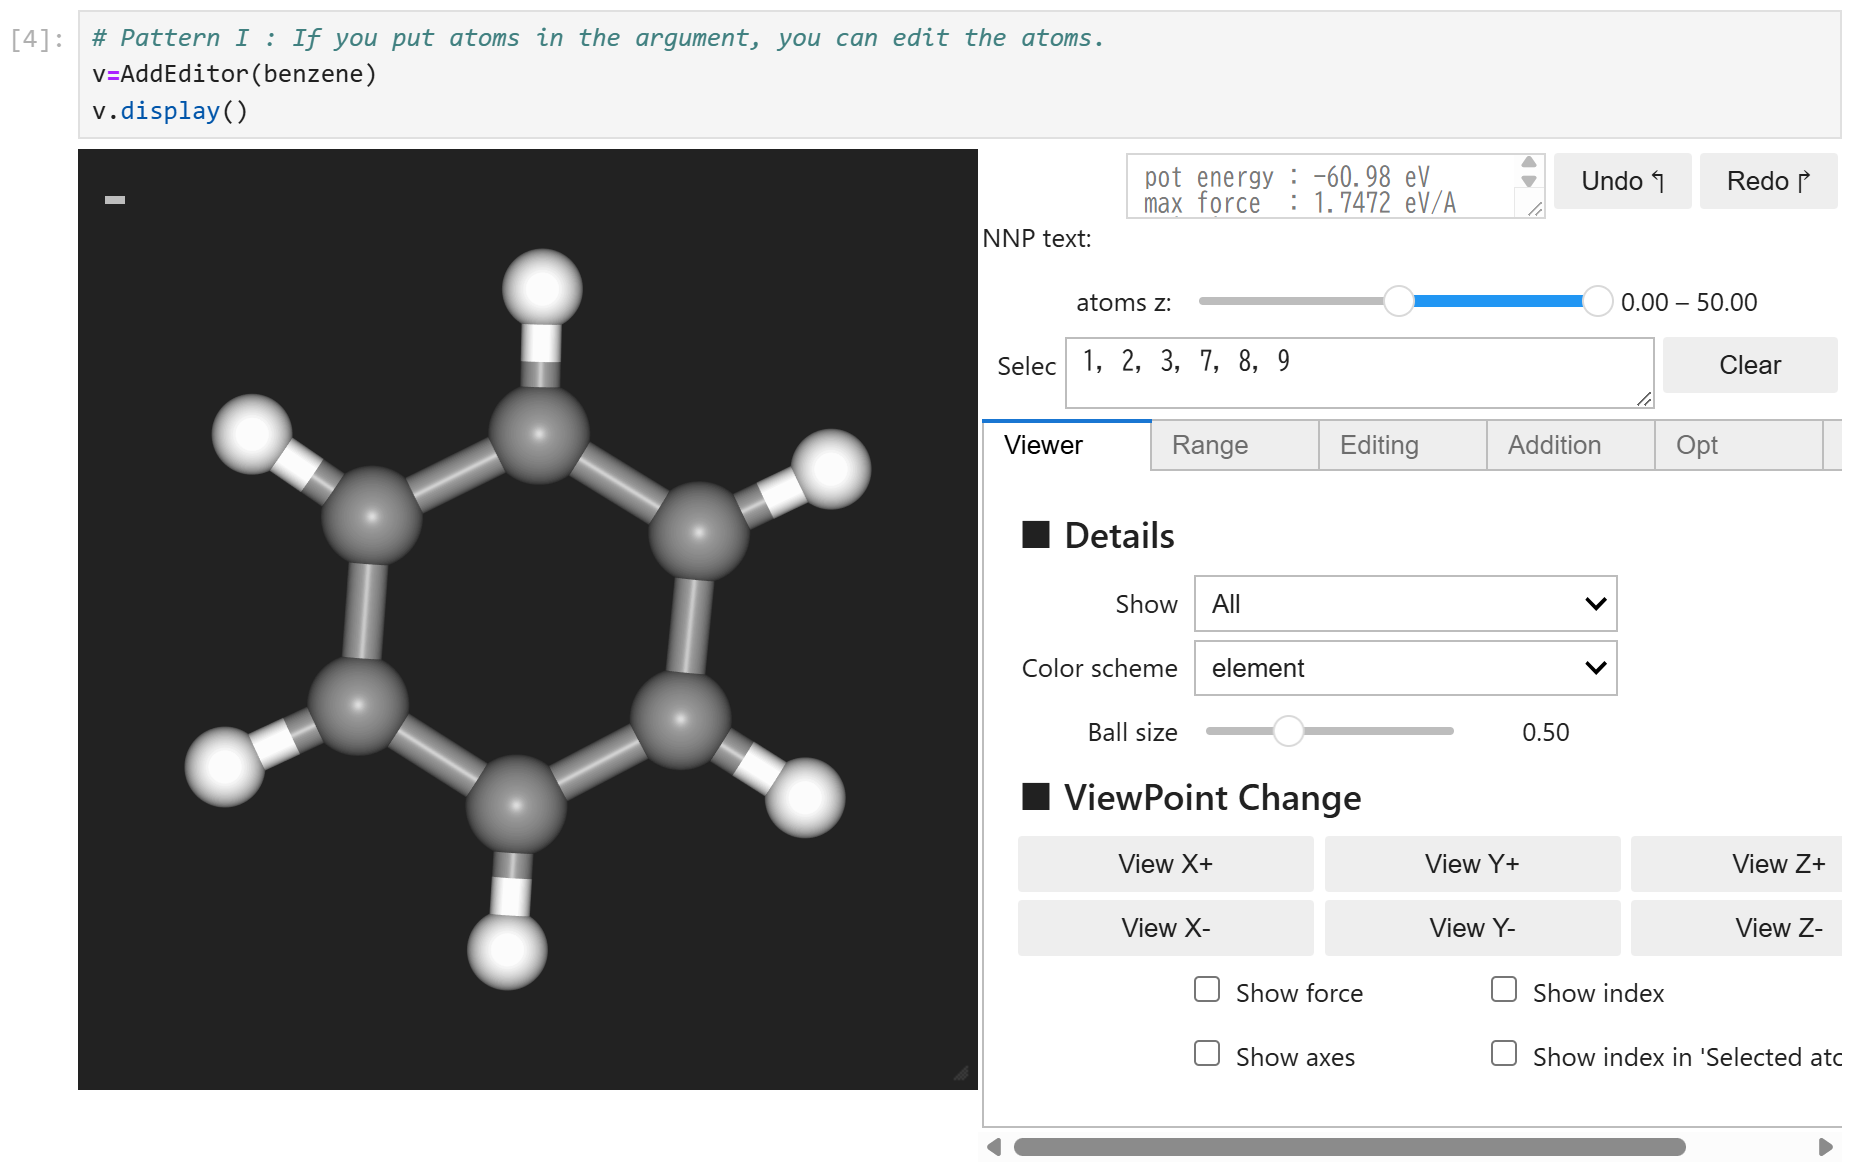Enable the Show axes checkbox
The image size is (1860, 1164).
pos(1207,1054)
